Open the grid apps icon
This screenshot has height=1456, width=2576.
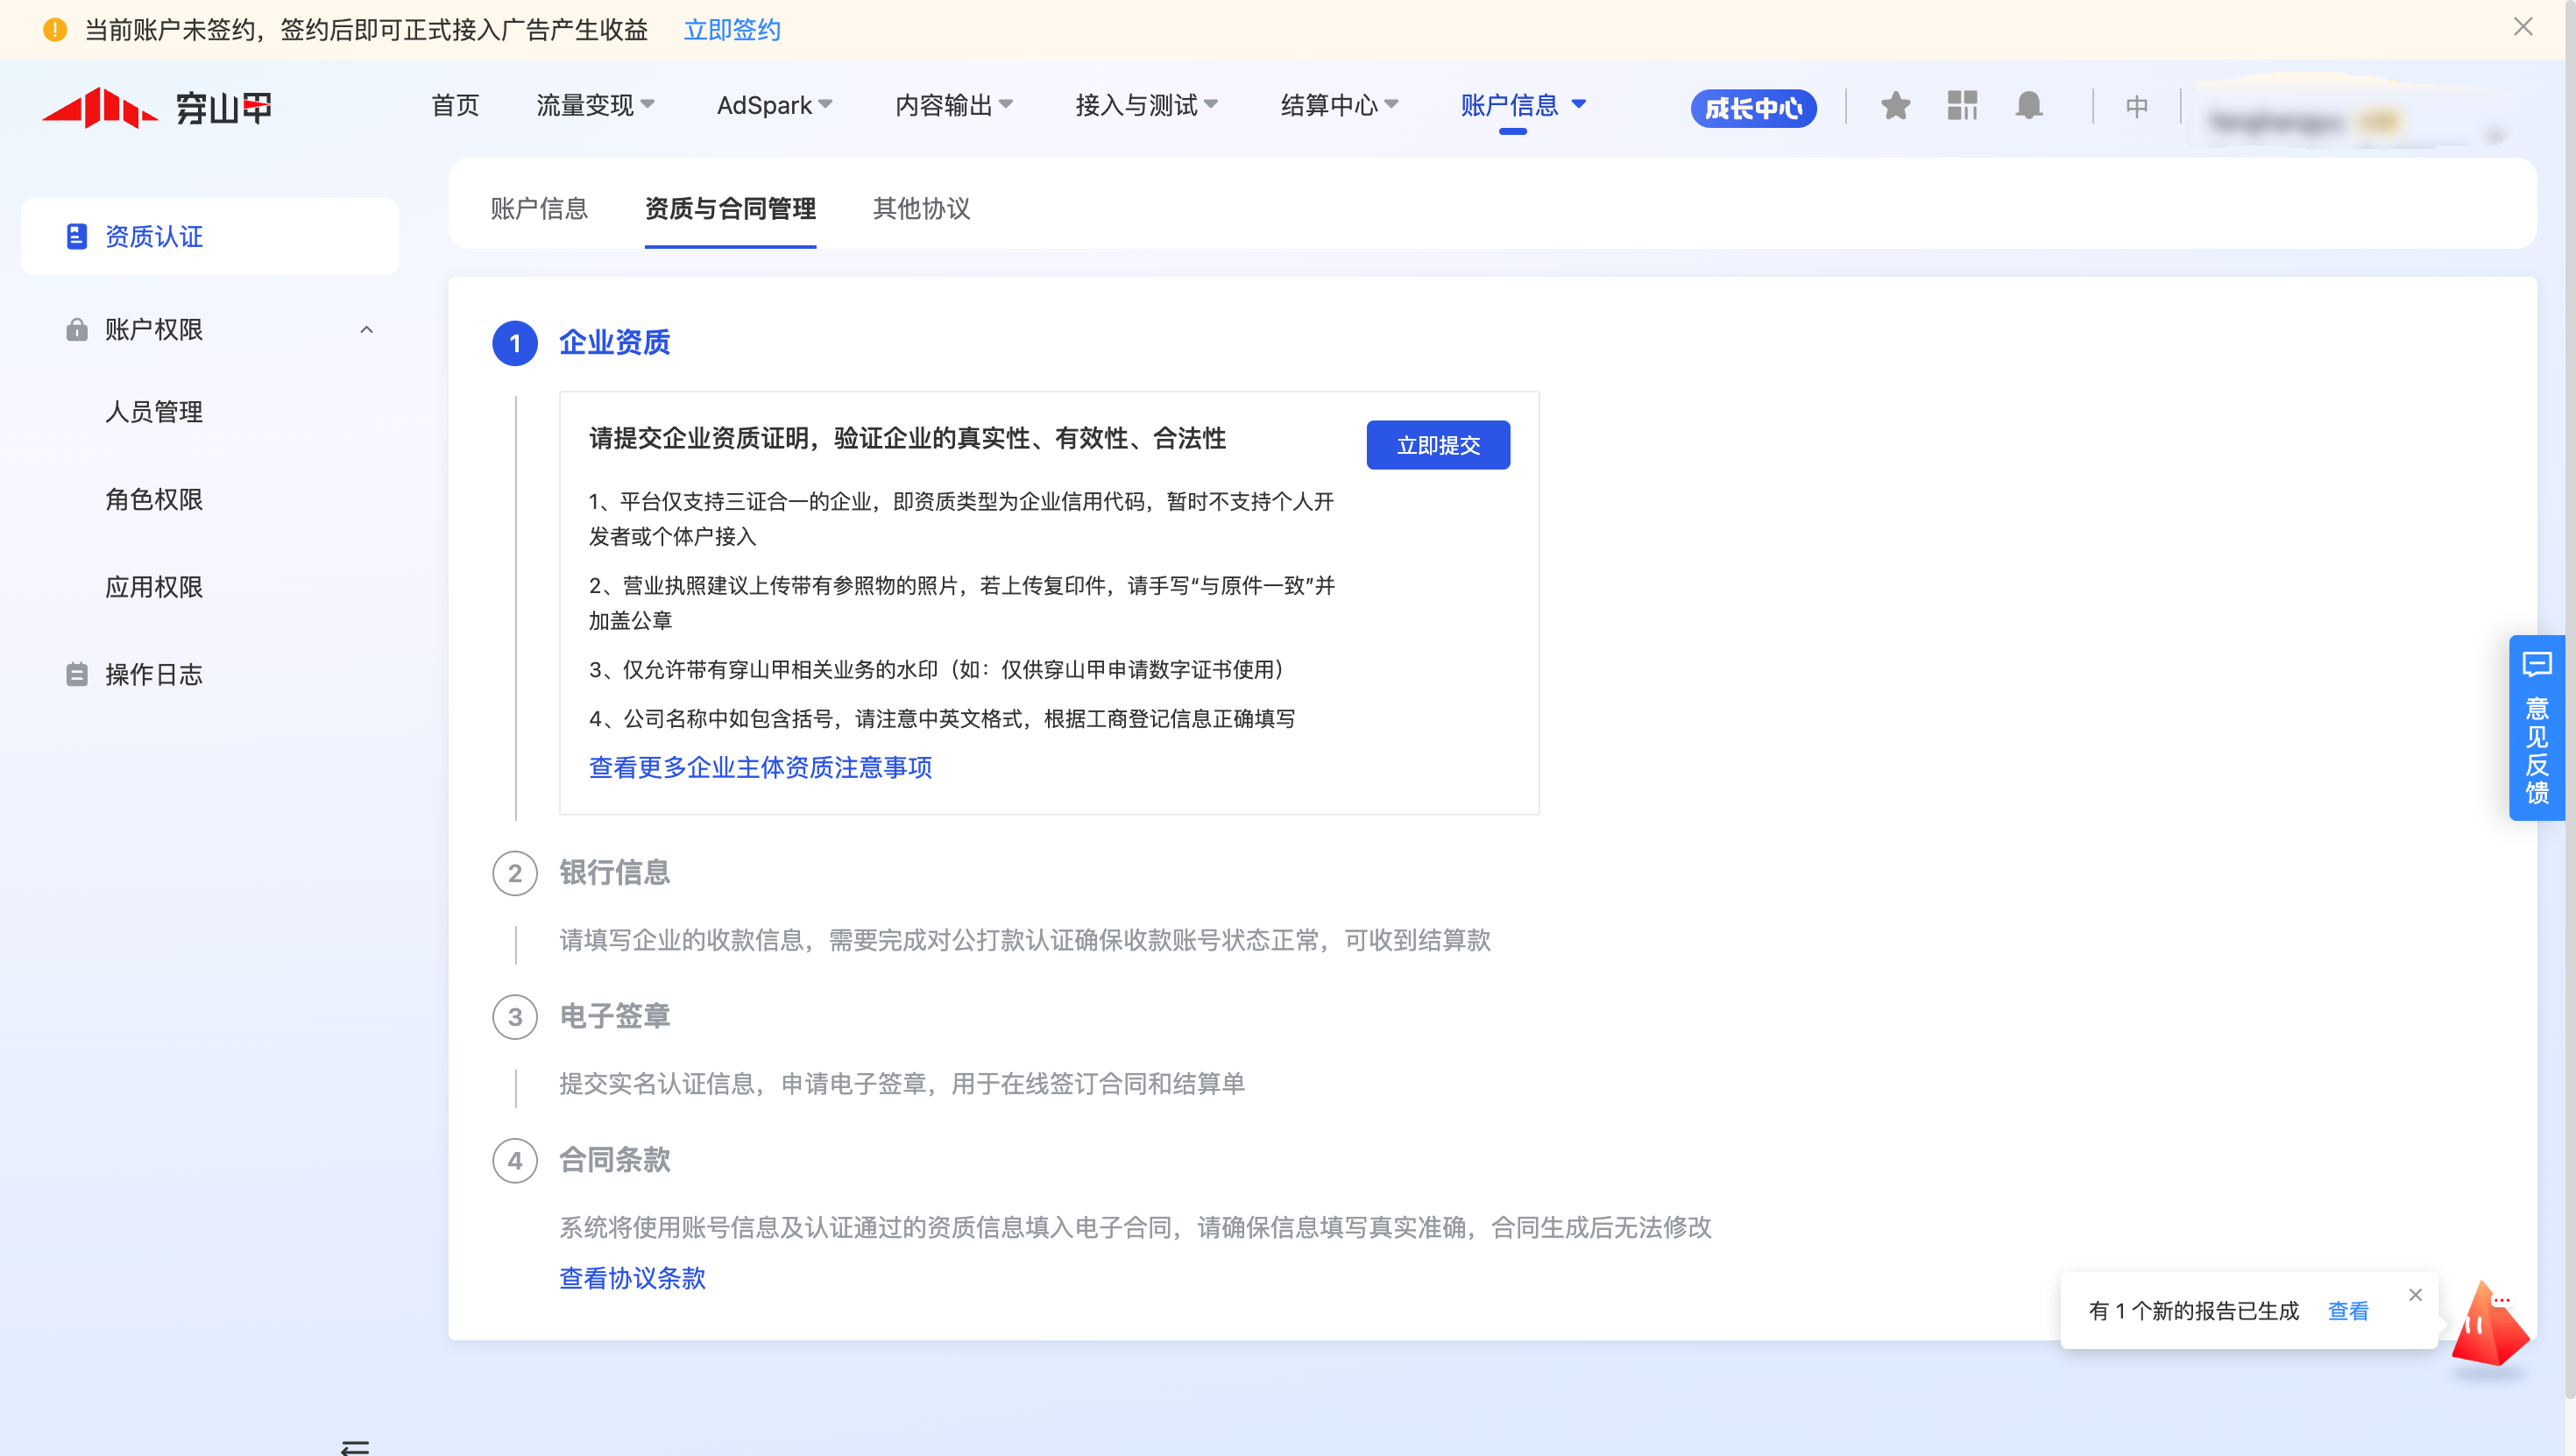(1962, 105)
